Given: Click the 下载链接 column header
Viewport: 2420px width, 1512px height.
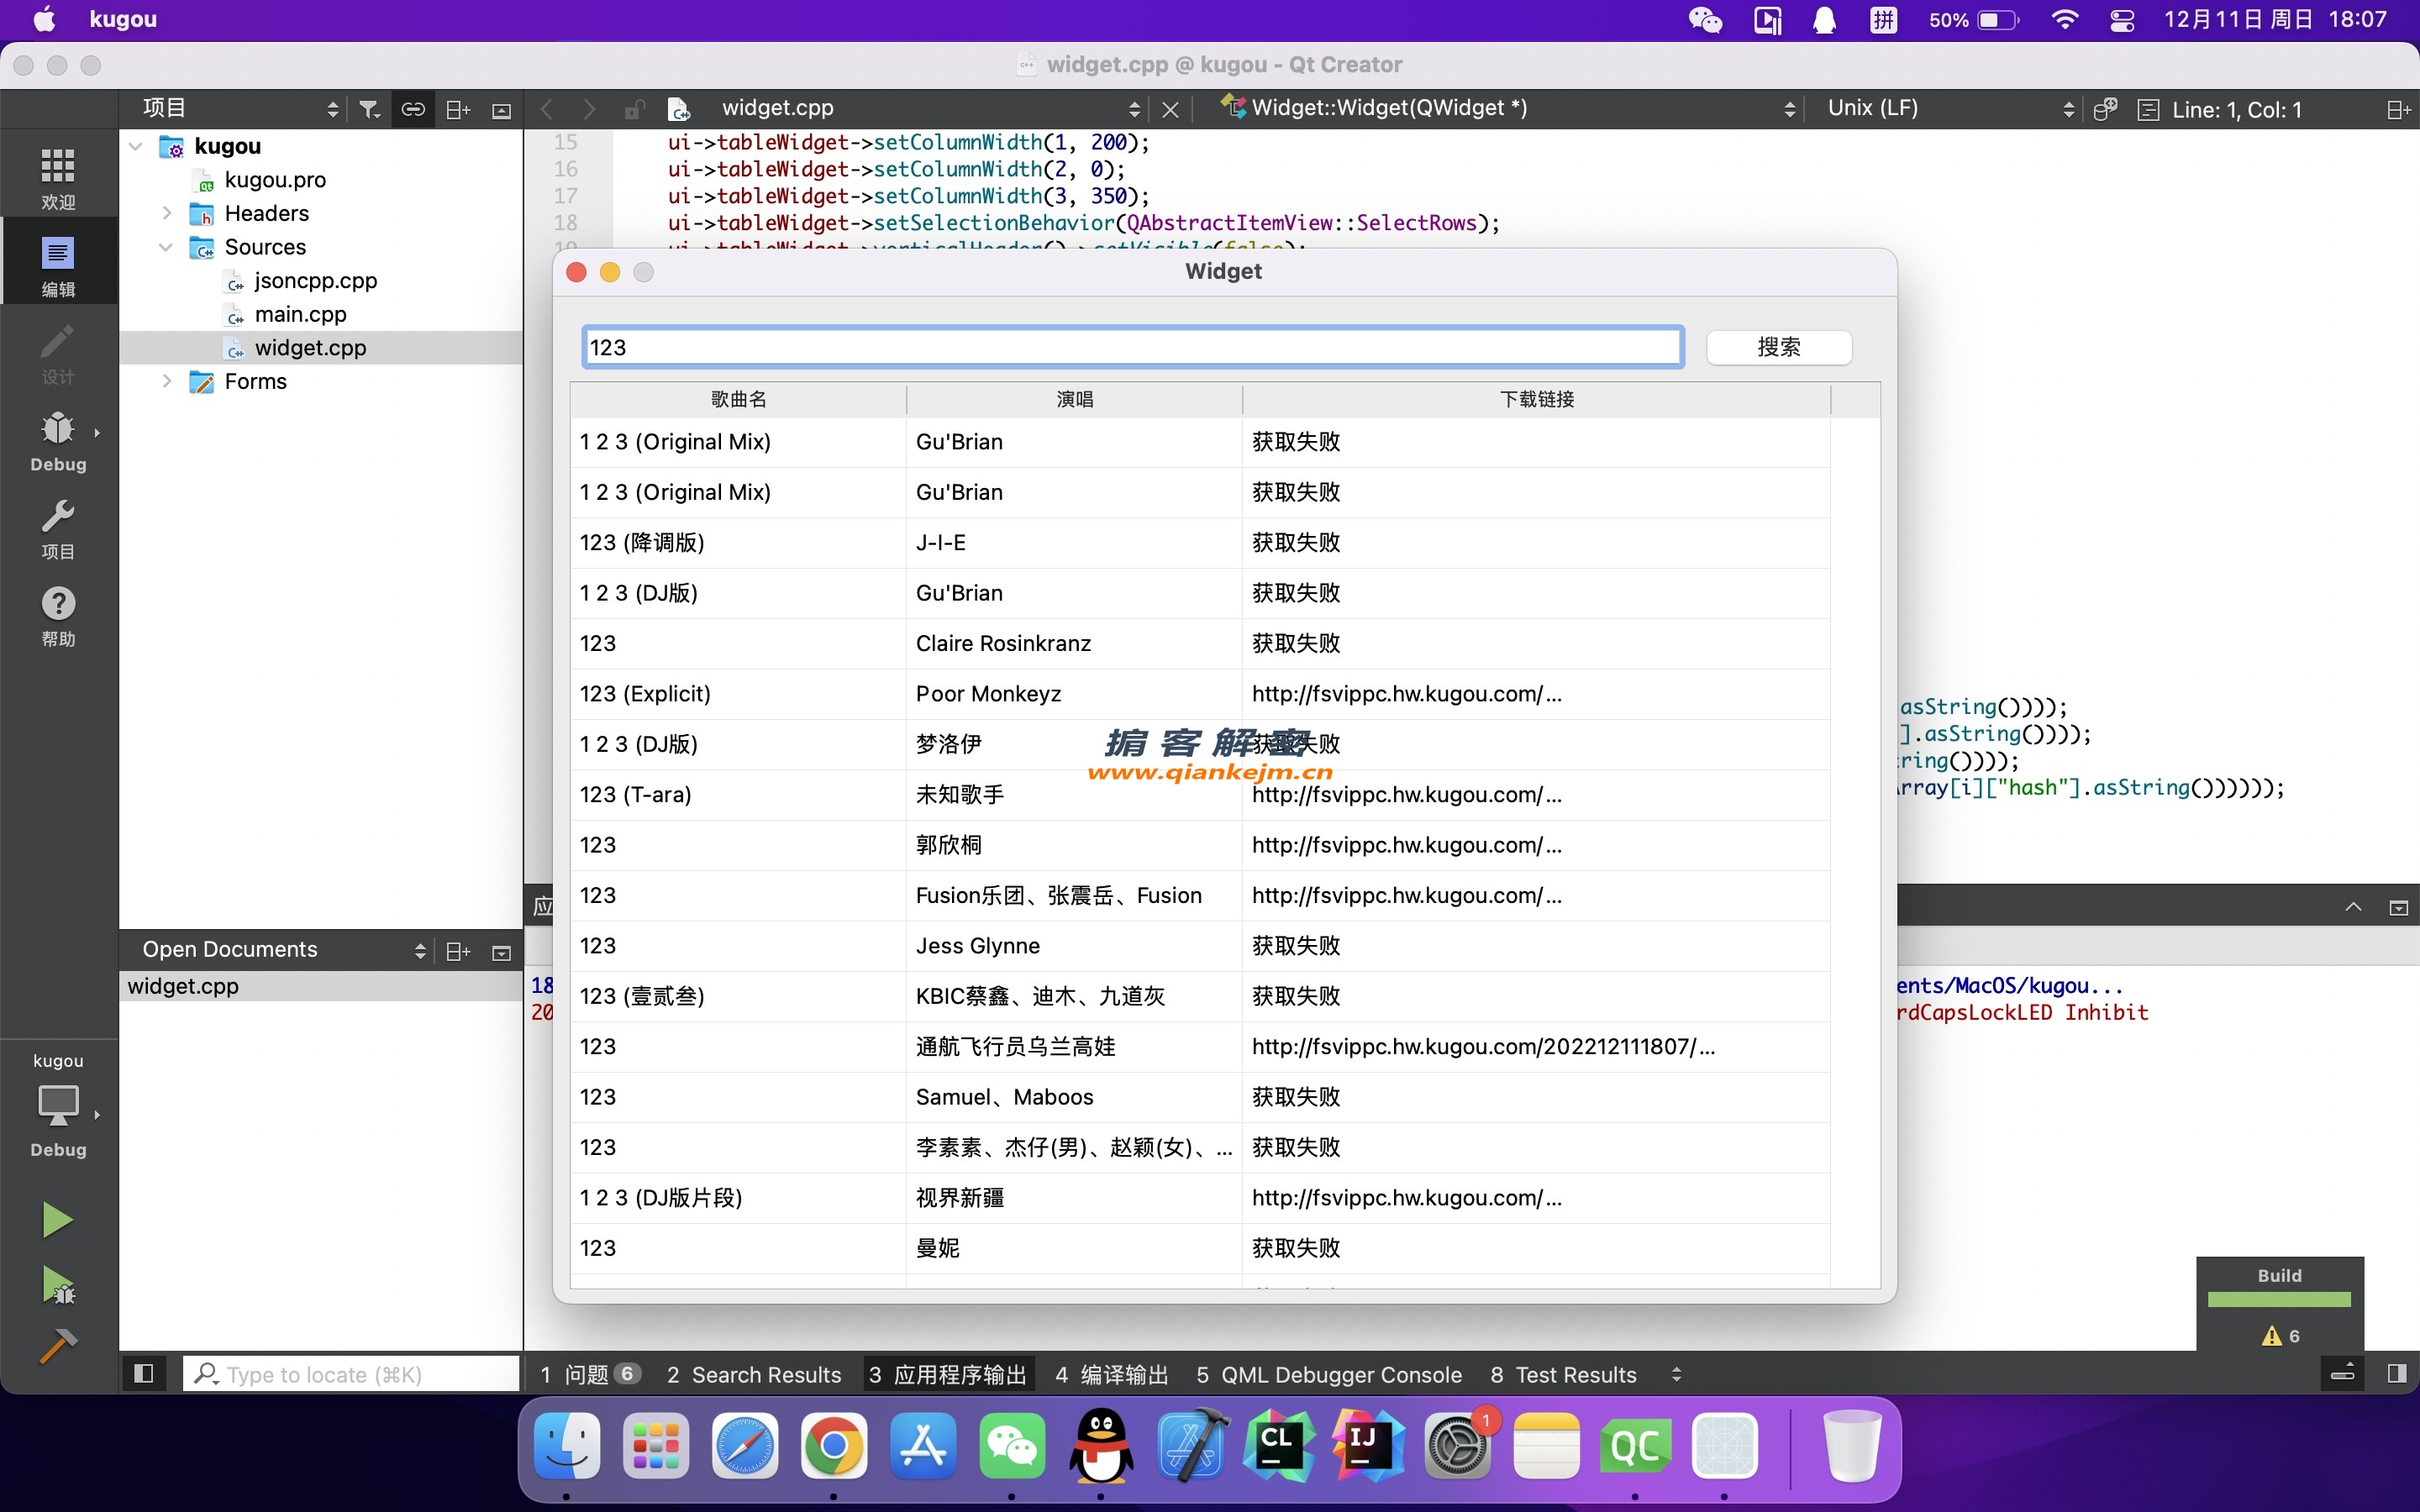Looking at the screenshot, I should pyautogui.click(x=1537, y=399).
